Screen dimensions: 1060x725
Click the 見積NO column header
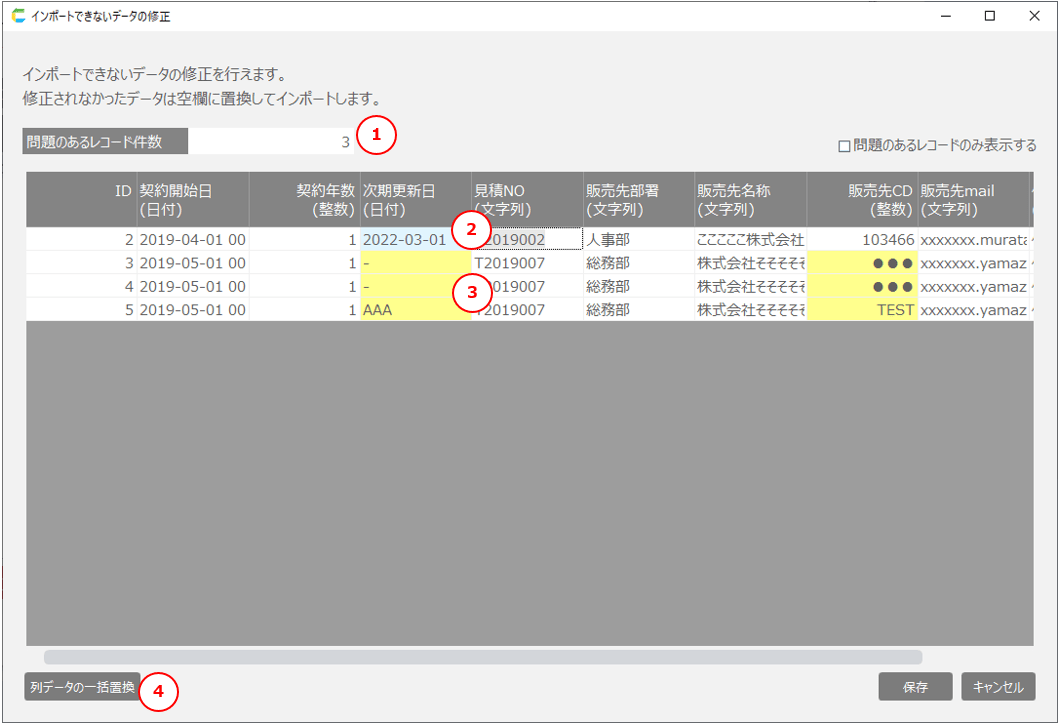527,200
